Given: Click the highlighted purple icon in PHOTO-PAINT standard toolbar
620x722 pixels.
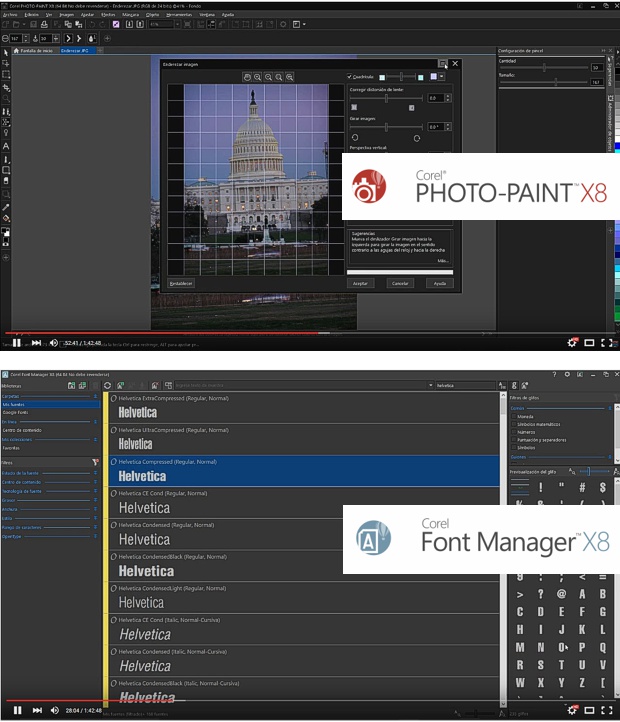Looking at the screenshot, I should tap(116, 24).
